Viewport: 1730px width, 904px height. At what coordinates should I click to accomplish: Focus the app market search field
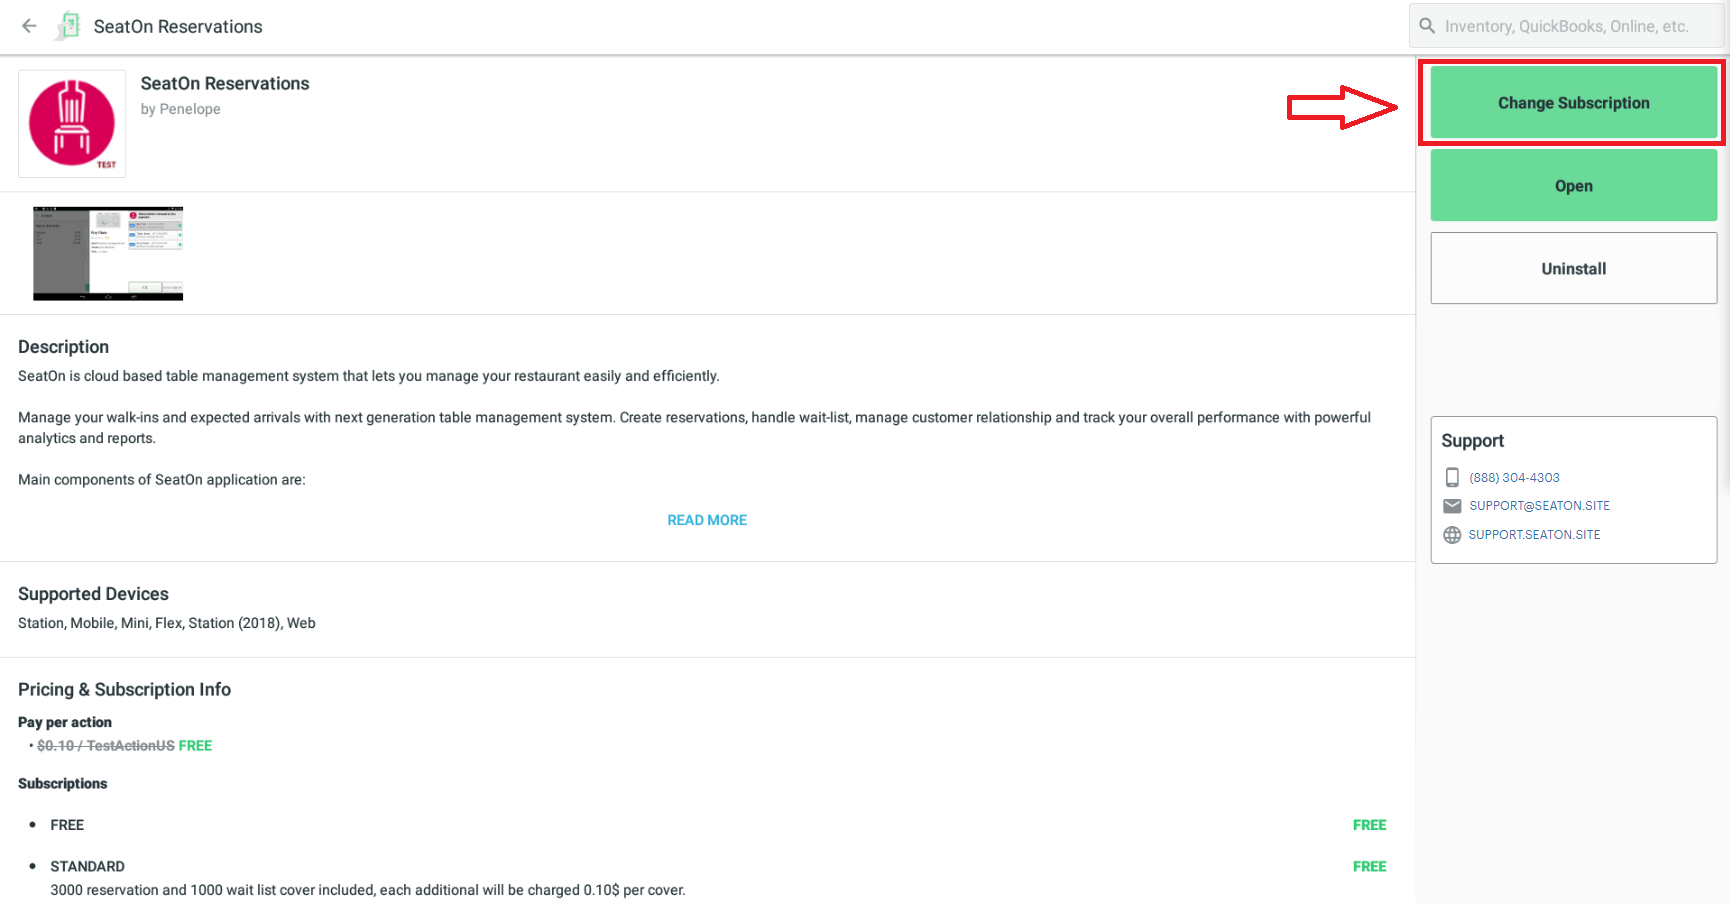click(x=1567, y=26)
